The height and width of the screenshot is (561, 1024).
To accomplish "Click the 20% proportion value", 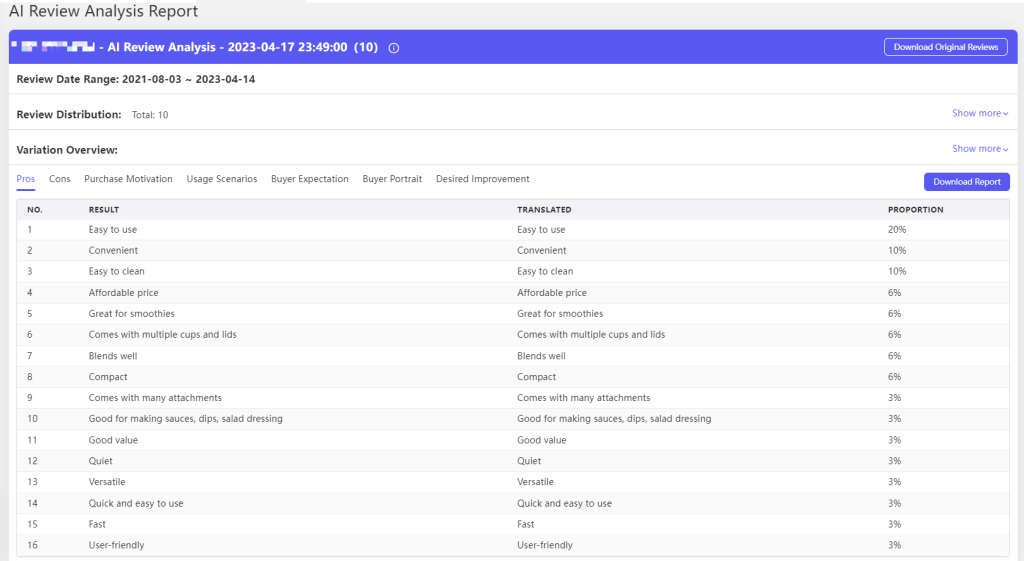I will 897,229.
